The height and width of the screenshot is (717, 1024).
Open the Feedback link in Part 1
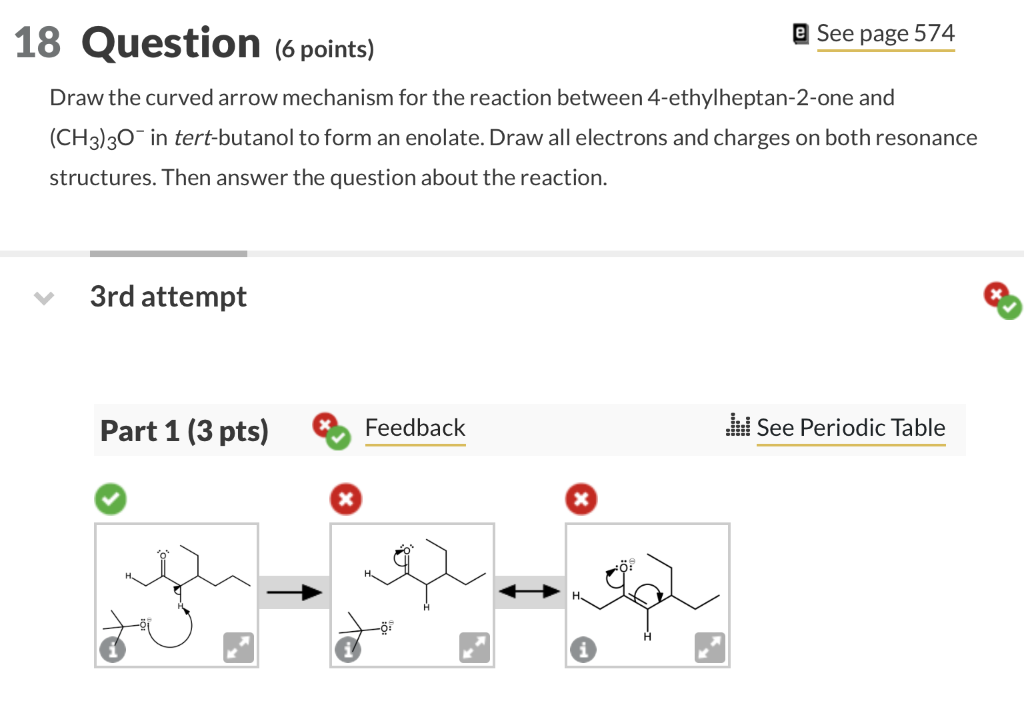coord(415,428)
